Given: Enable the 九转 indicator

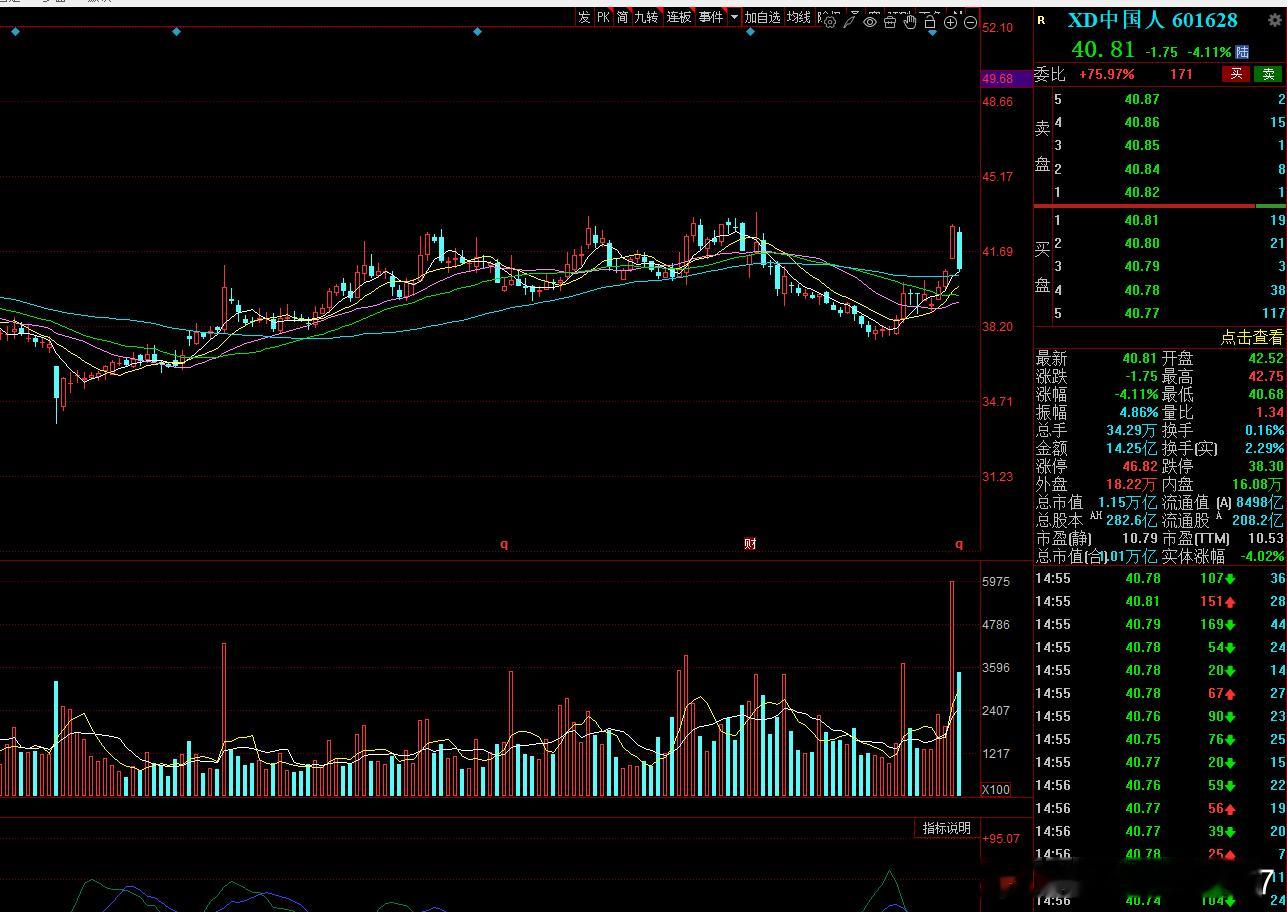Looking at the screenshot, I should tap(647, 17).
